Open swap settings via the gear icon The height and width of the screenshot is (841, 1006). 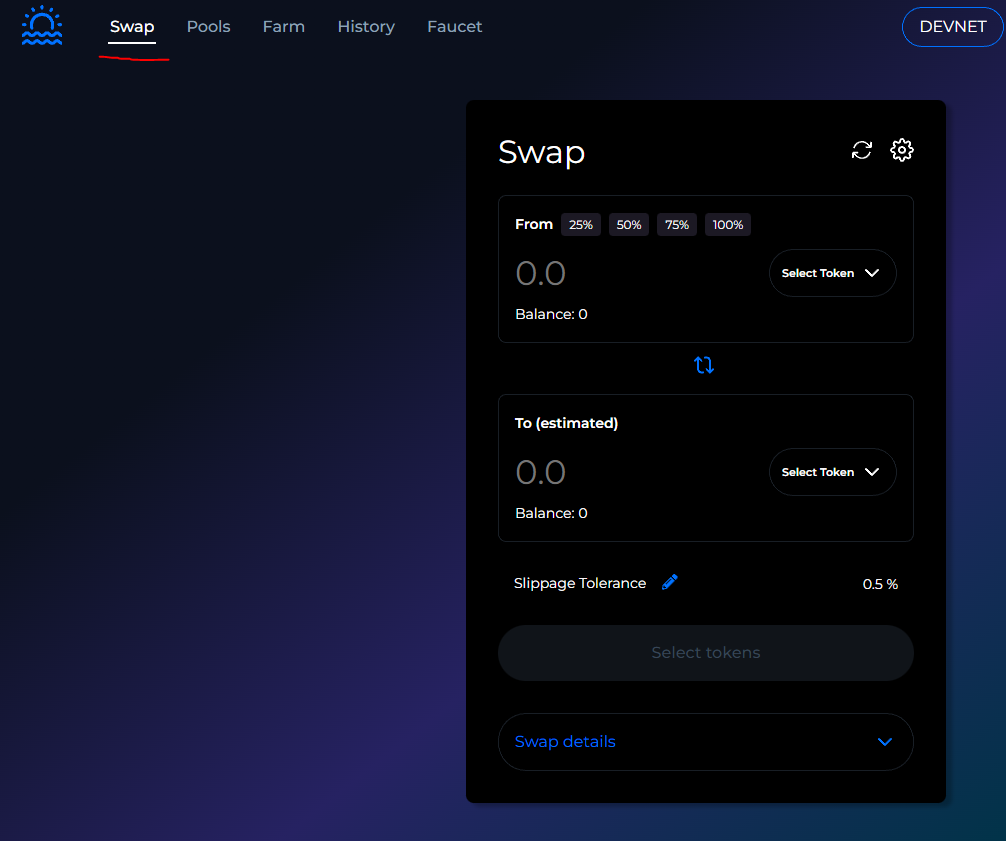point(902,149)
